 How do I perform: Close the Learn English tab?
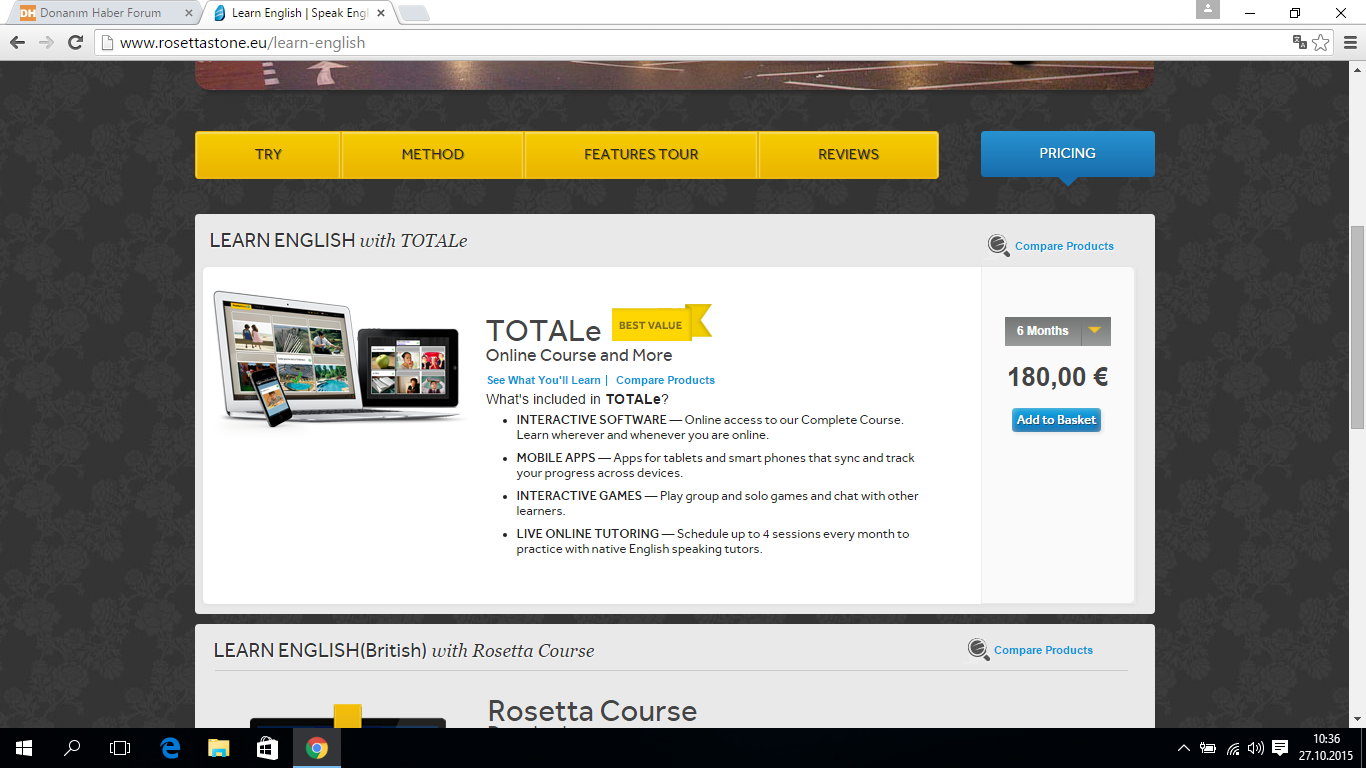(380, 13)
